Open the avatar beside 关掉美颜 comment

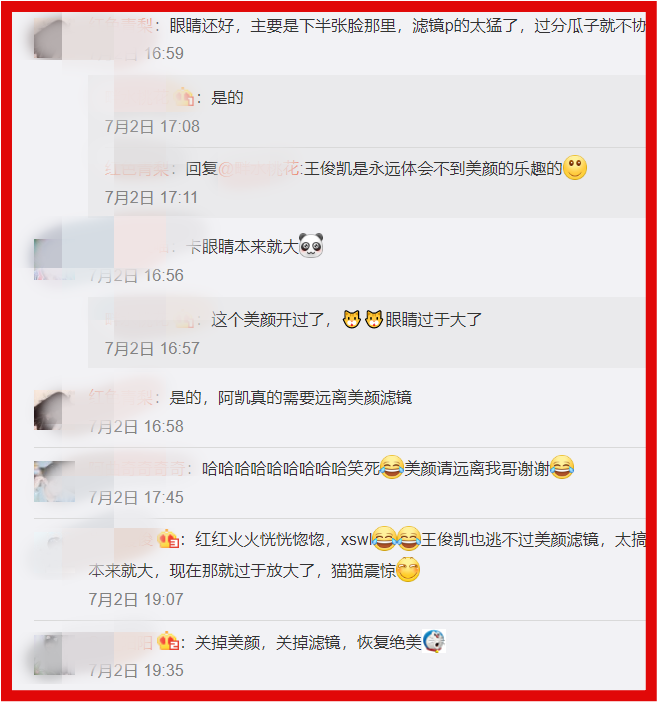coord(54,655)
